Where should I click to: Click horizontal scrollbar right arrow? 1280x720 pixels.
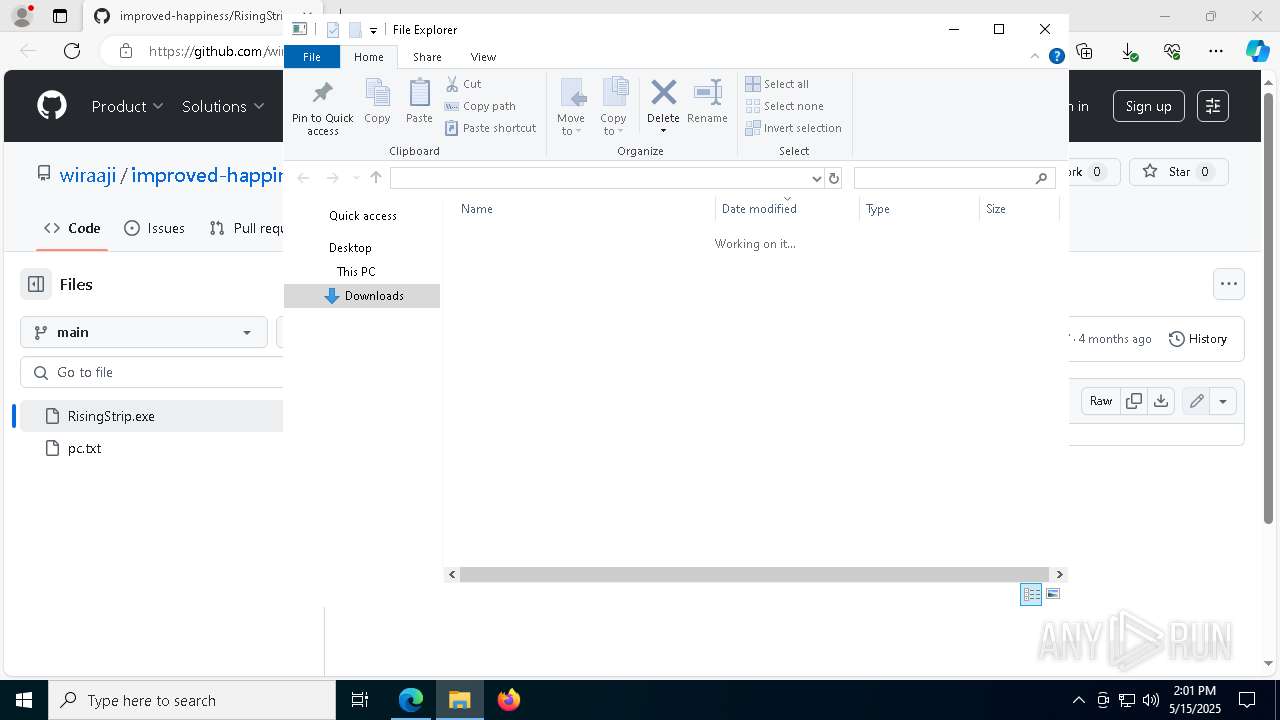1060,574
